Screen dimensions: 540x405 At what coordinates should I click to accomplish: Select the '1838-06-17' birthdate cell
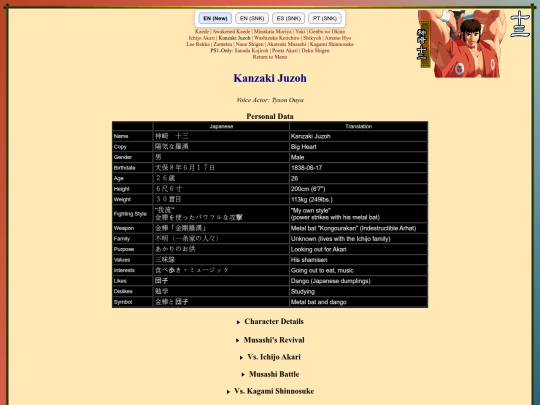click(x=358, y=168)
